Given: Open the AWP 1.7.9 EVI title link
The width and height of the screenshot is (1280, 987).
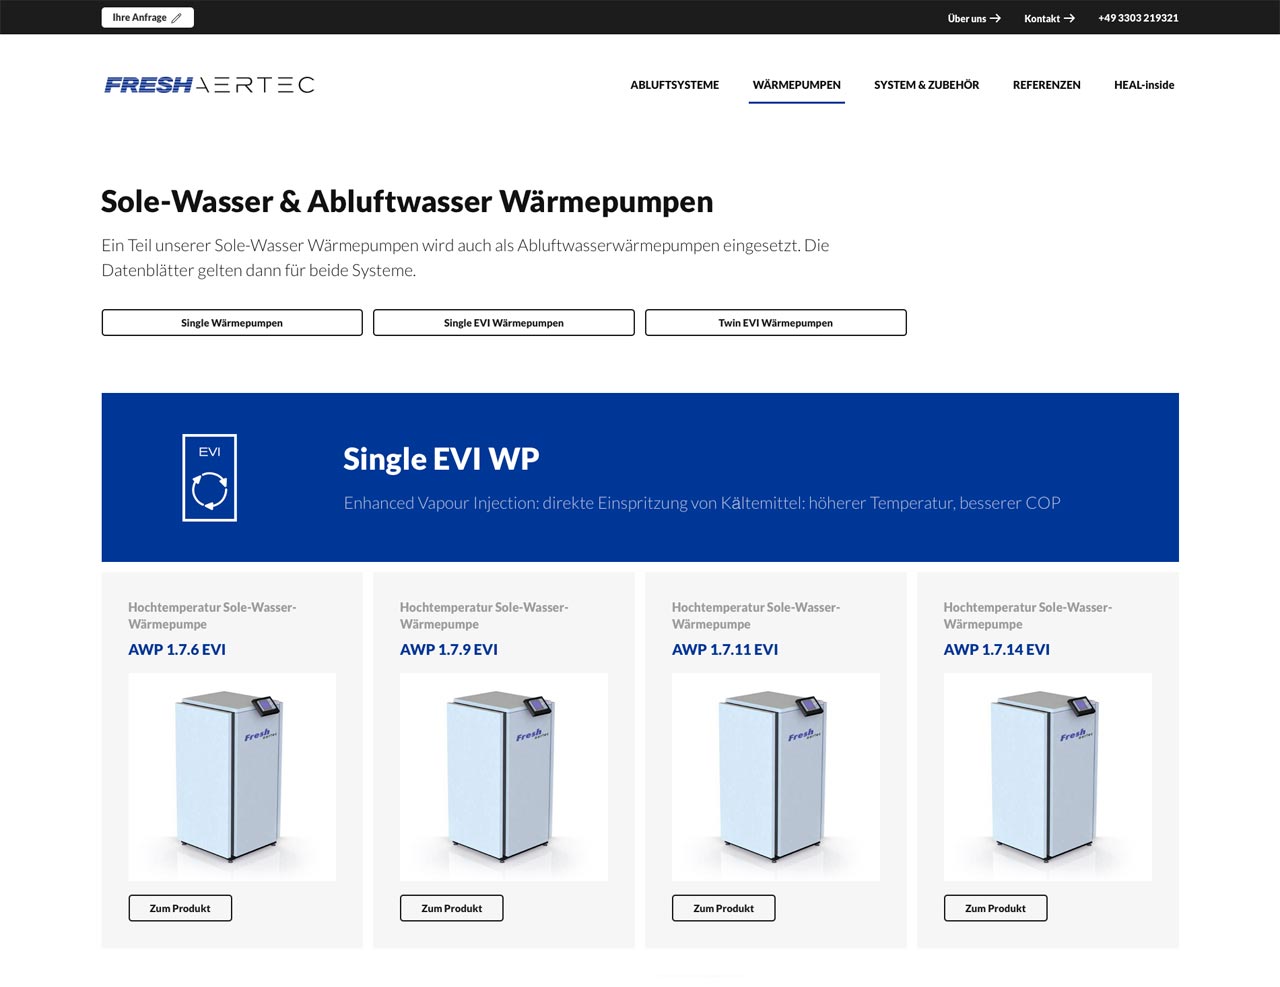Looking at the screenshot, I should coord(449,649).
